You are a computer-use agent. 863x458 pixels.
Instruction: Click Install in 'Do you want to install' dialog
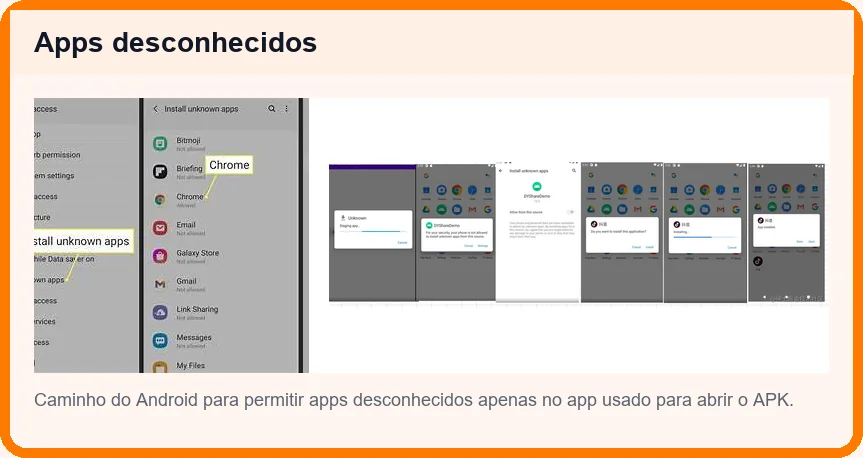coord(650,247)
